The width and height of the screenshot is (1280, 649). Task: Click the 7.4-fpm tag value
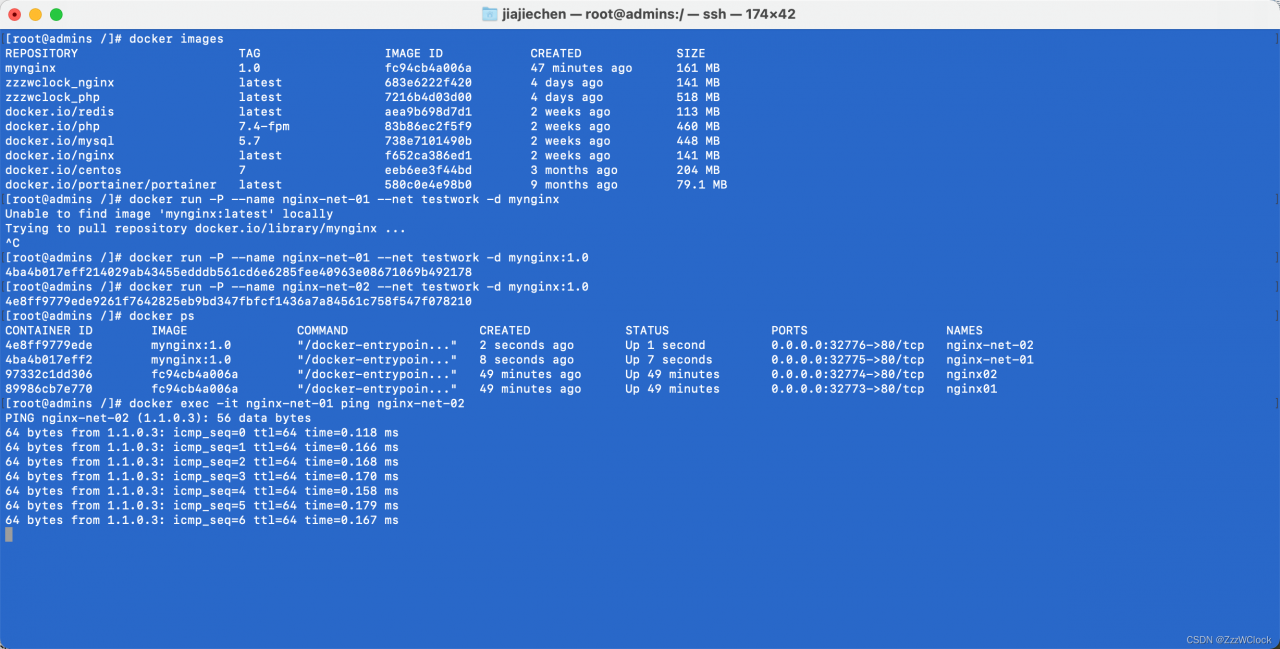pyautogui.click(x=264, y=127)
